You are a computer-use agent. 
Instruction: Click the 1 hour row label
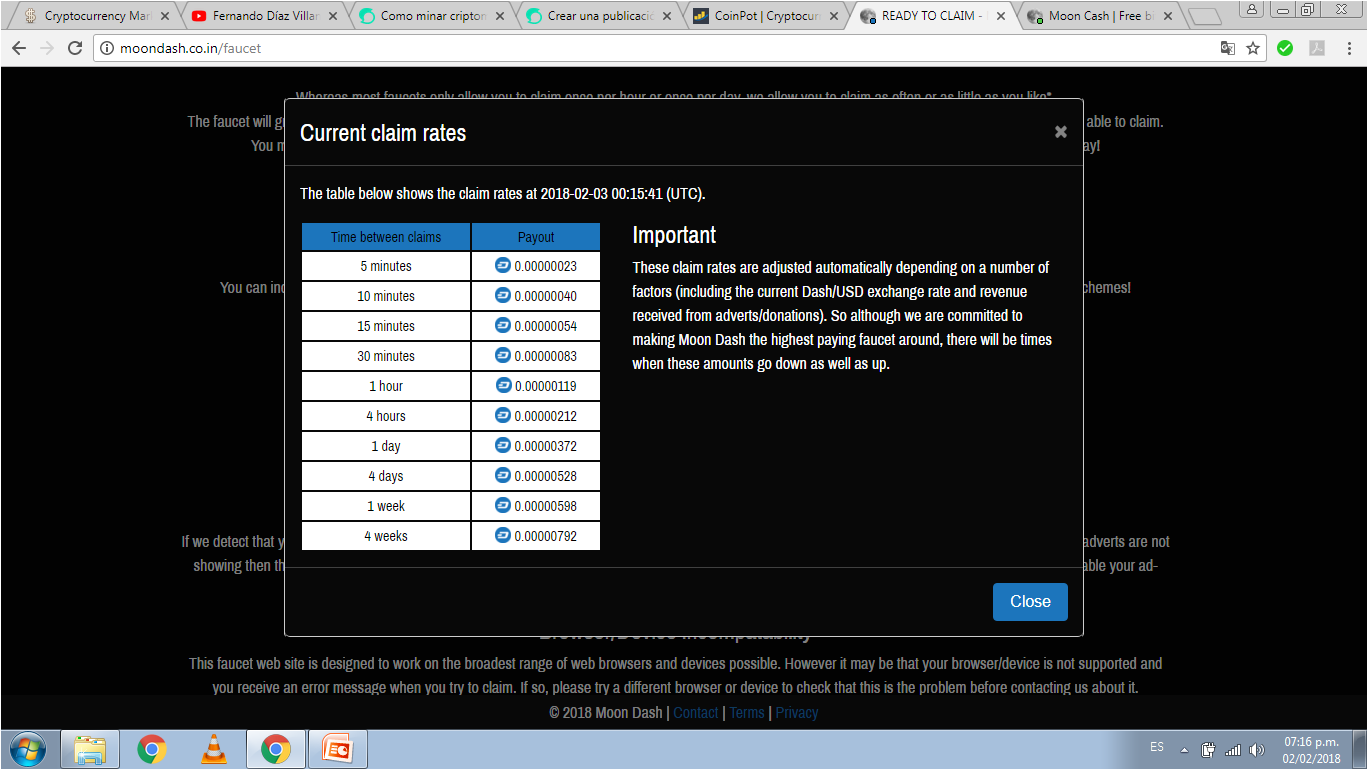click(386, 386)
